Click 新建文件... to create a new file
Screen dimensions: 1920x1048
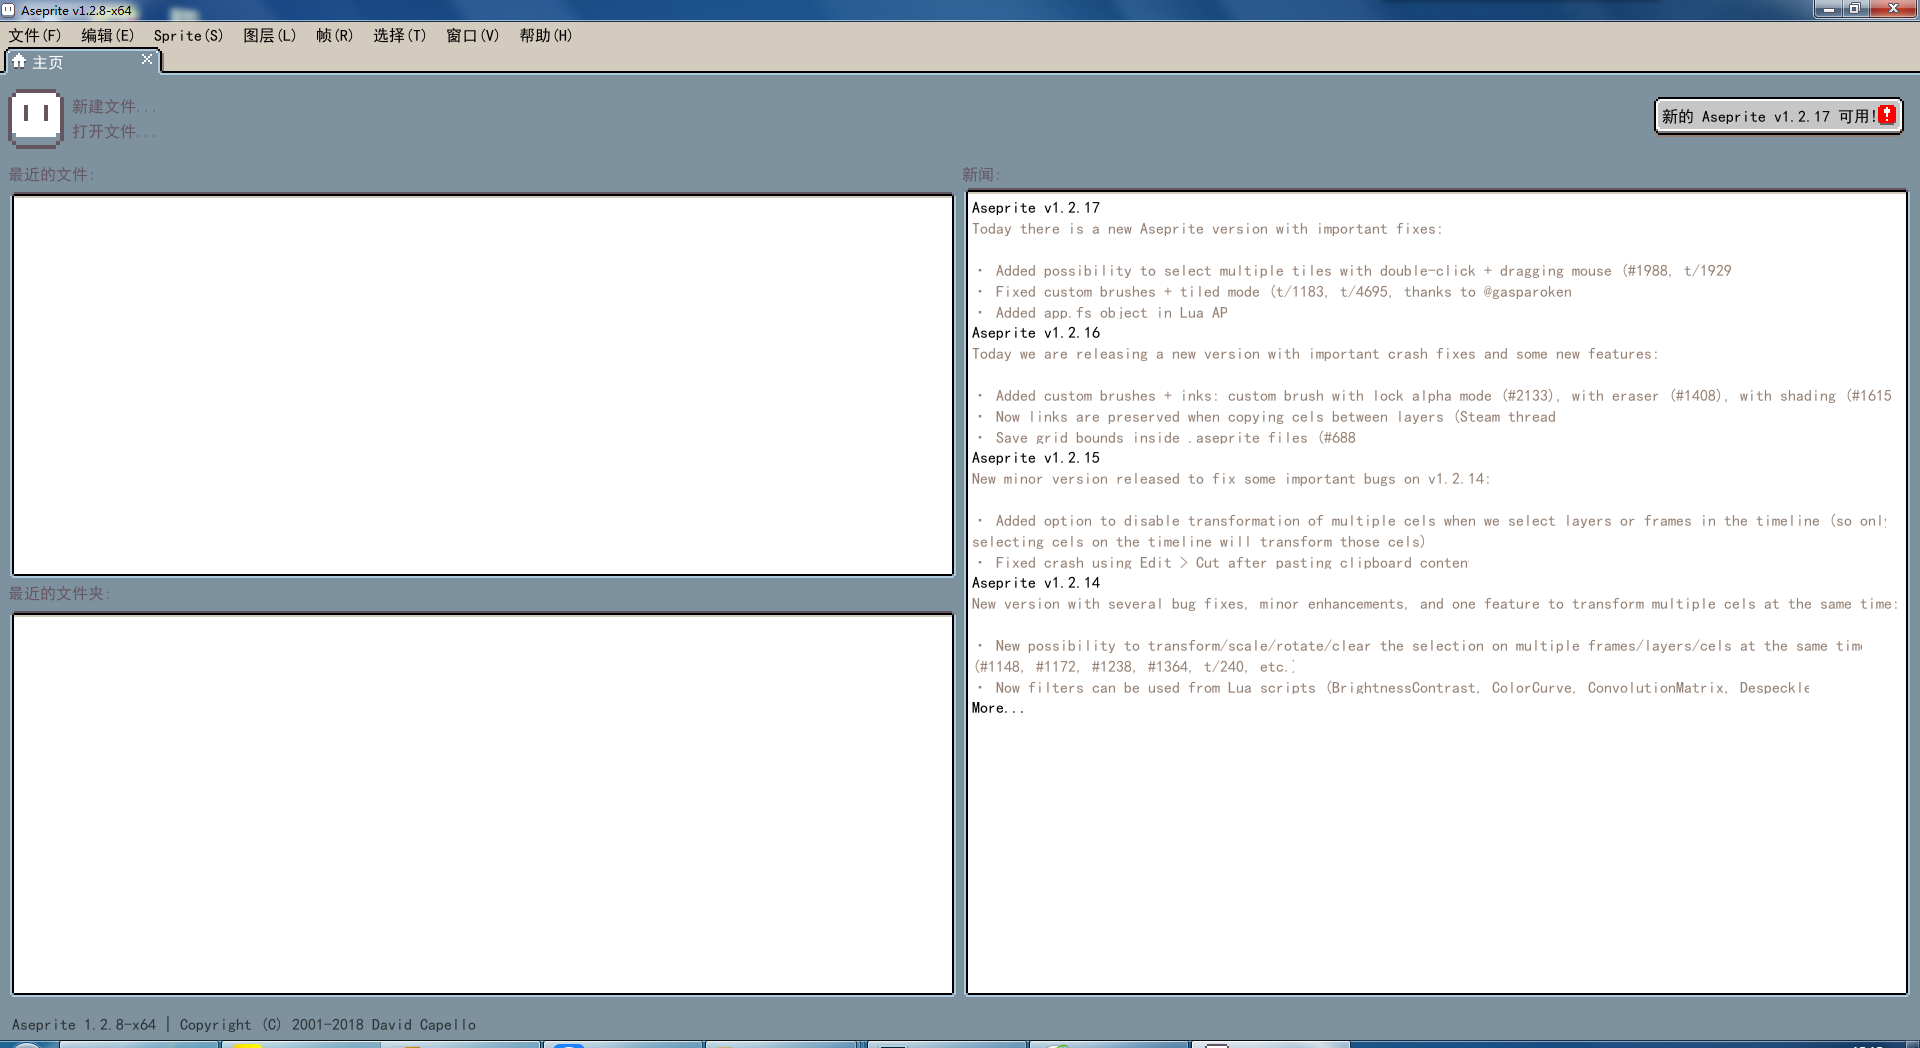point(113,106)
